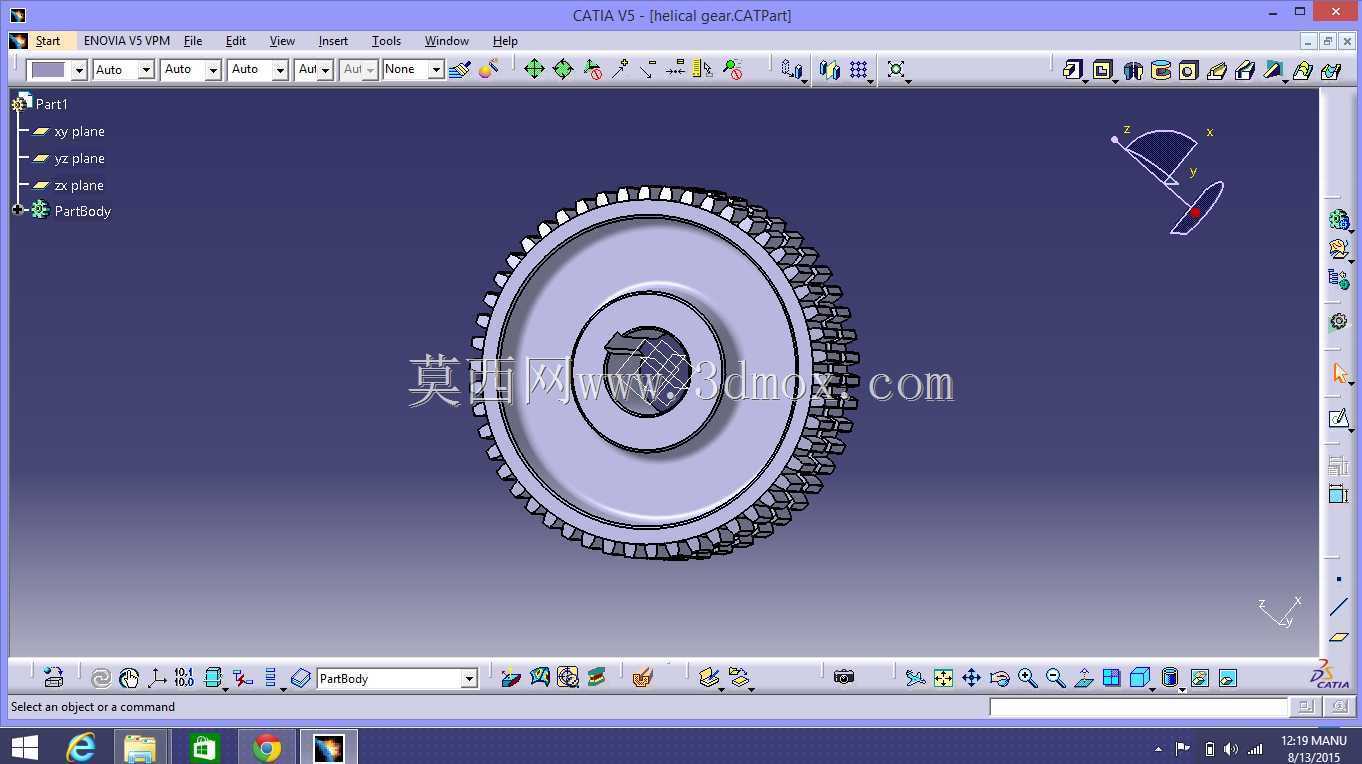The width and height of the screenshot is (1362, 764).
Task: Click the Plane tool in right toolbar
Action: pyautogui.click(x=1338, y=636)
